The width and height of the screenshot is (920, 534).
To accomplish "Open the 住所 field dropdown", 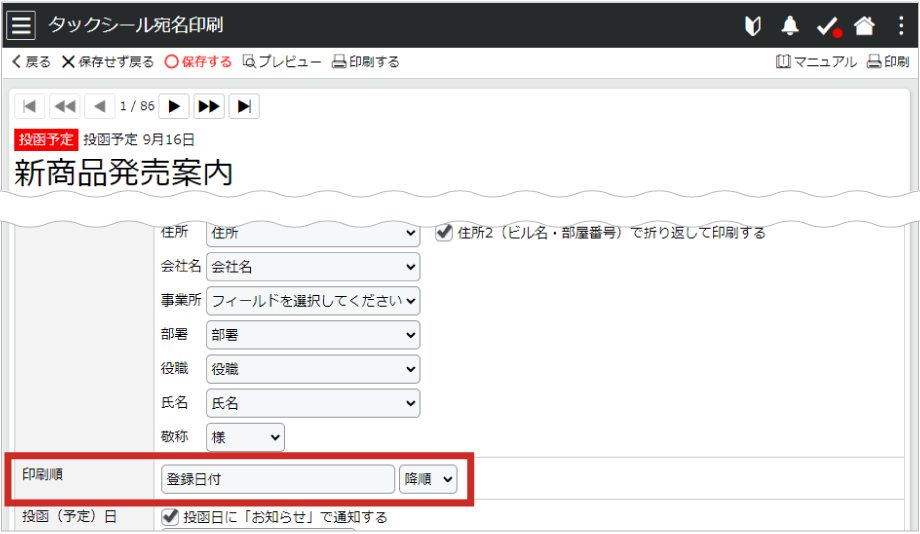I will point(313,233).
